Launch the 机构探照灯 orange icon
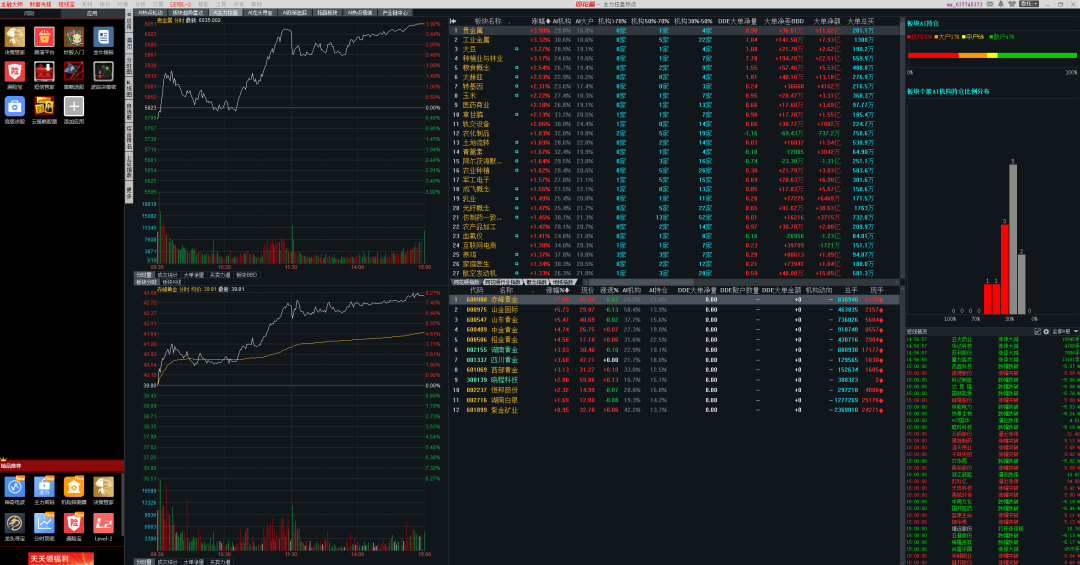Screen dimensions: 1080x565 [74, 487]
